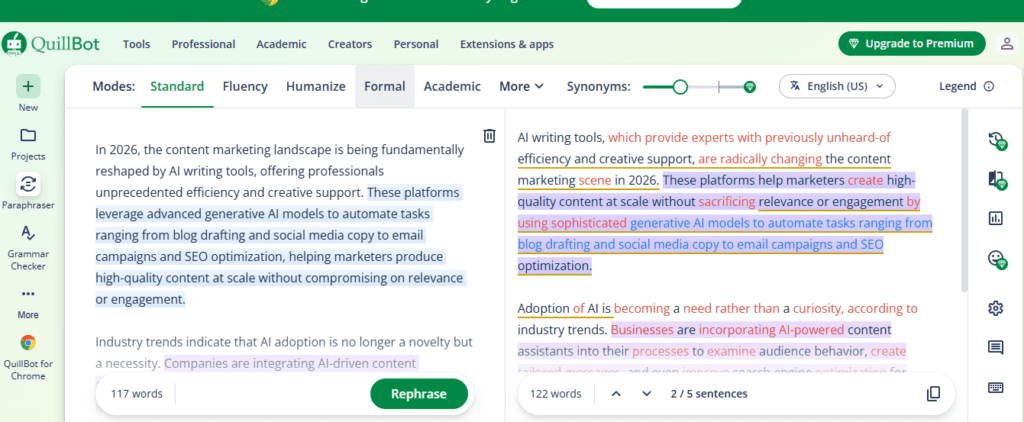Image resolution: width=1024 pixels, height=422 pixels.
Task: Expand the More modes dropdown
Action: click(522, 86)
